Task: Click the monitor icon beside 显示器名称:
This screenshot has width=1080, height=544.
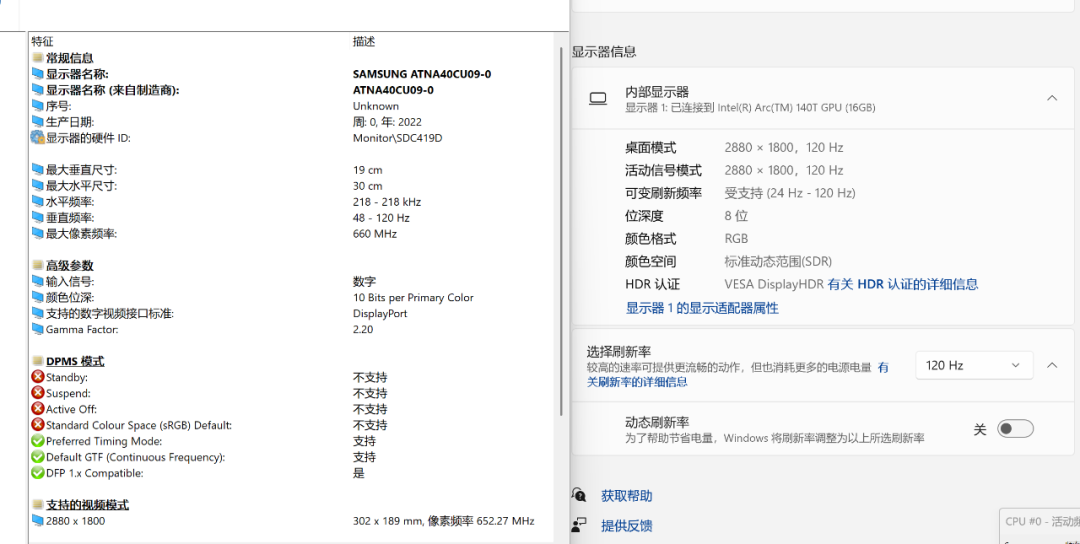Action: [37, 74]
